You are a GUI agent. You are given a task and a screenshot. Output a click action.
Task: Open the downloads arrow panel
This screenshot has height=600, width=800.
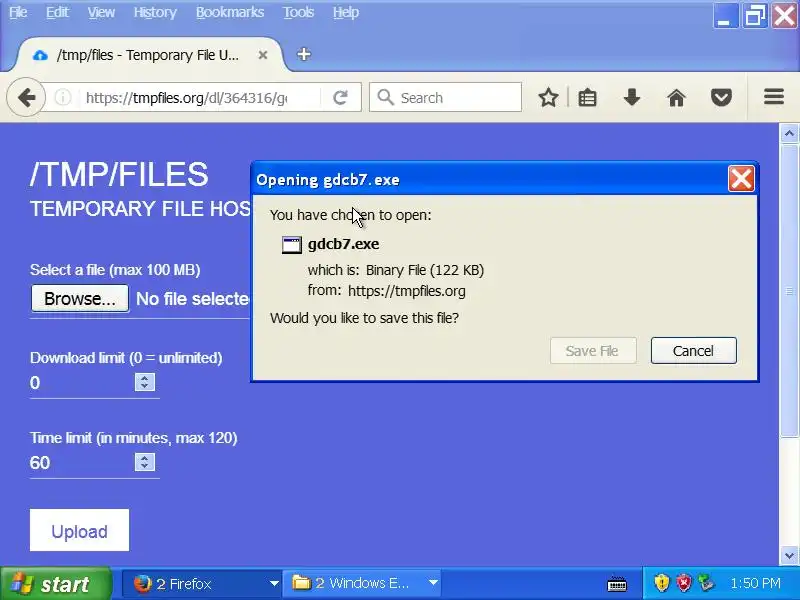pos(632,97)
